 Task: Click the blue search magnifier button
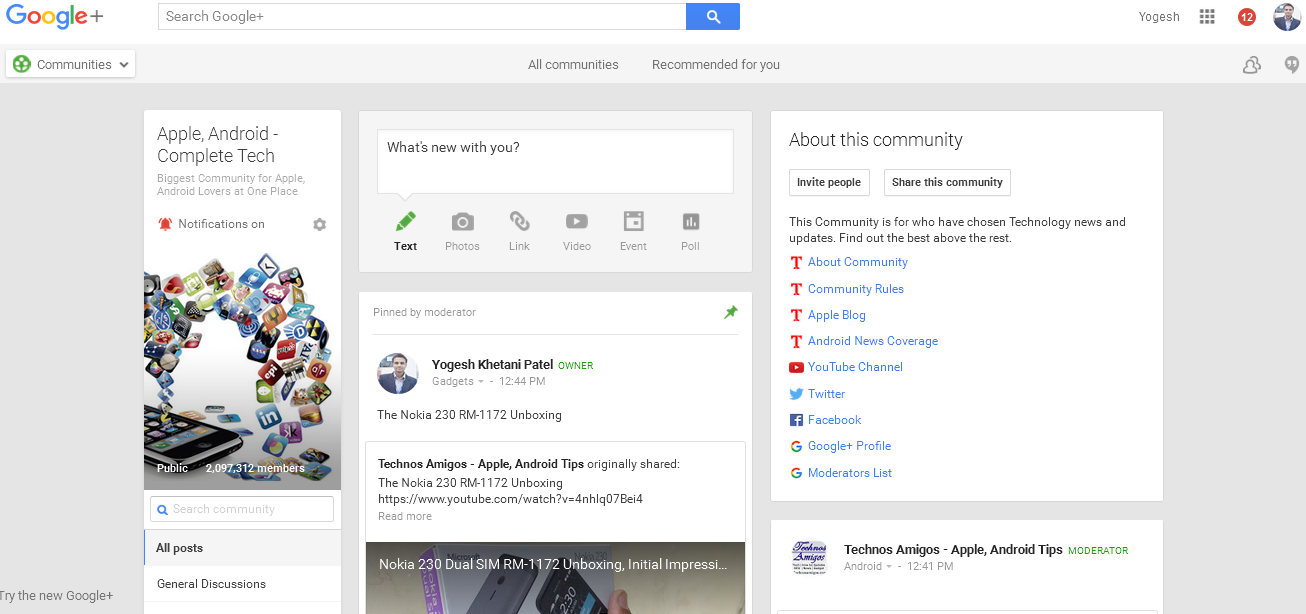coord(713,16)
